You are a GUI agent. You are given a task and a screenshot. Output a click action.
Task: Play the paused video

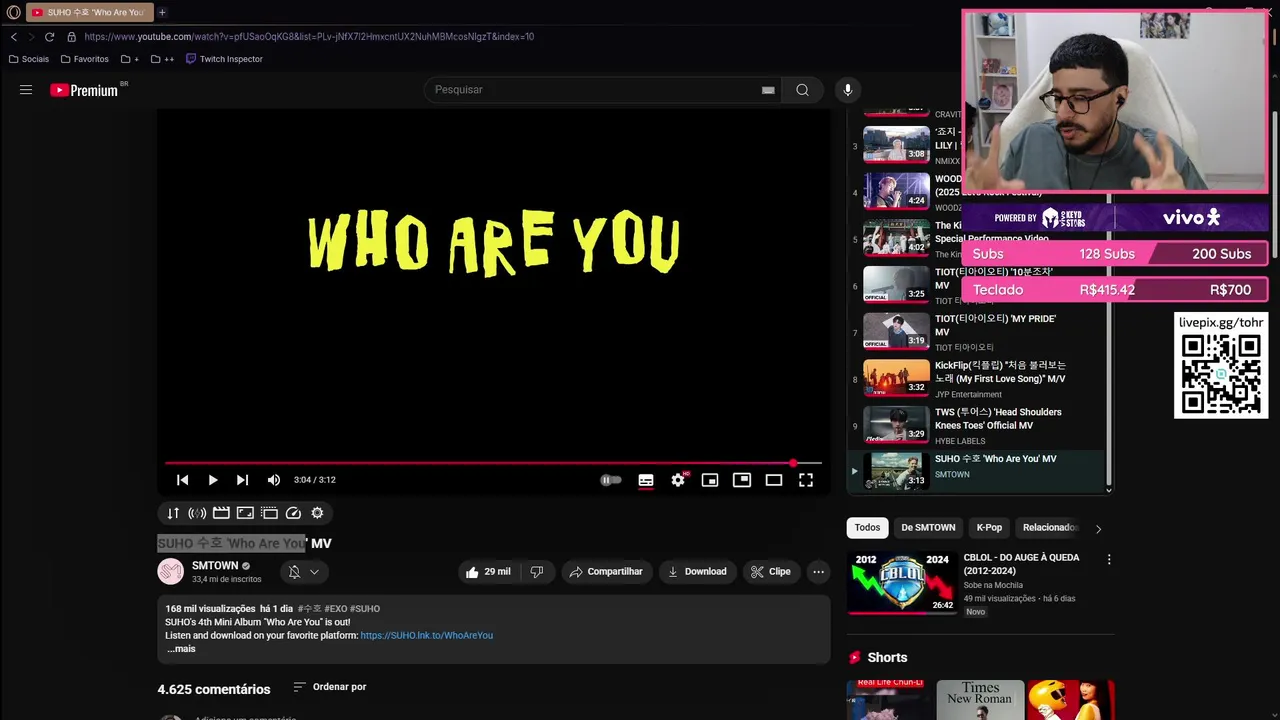(212, 480)
